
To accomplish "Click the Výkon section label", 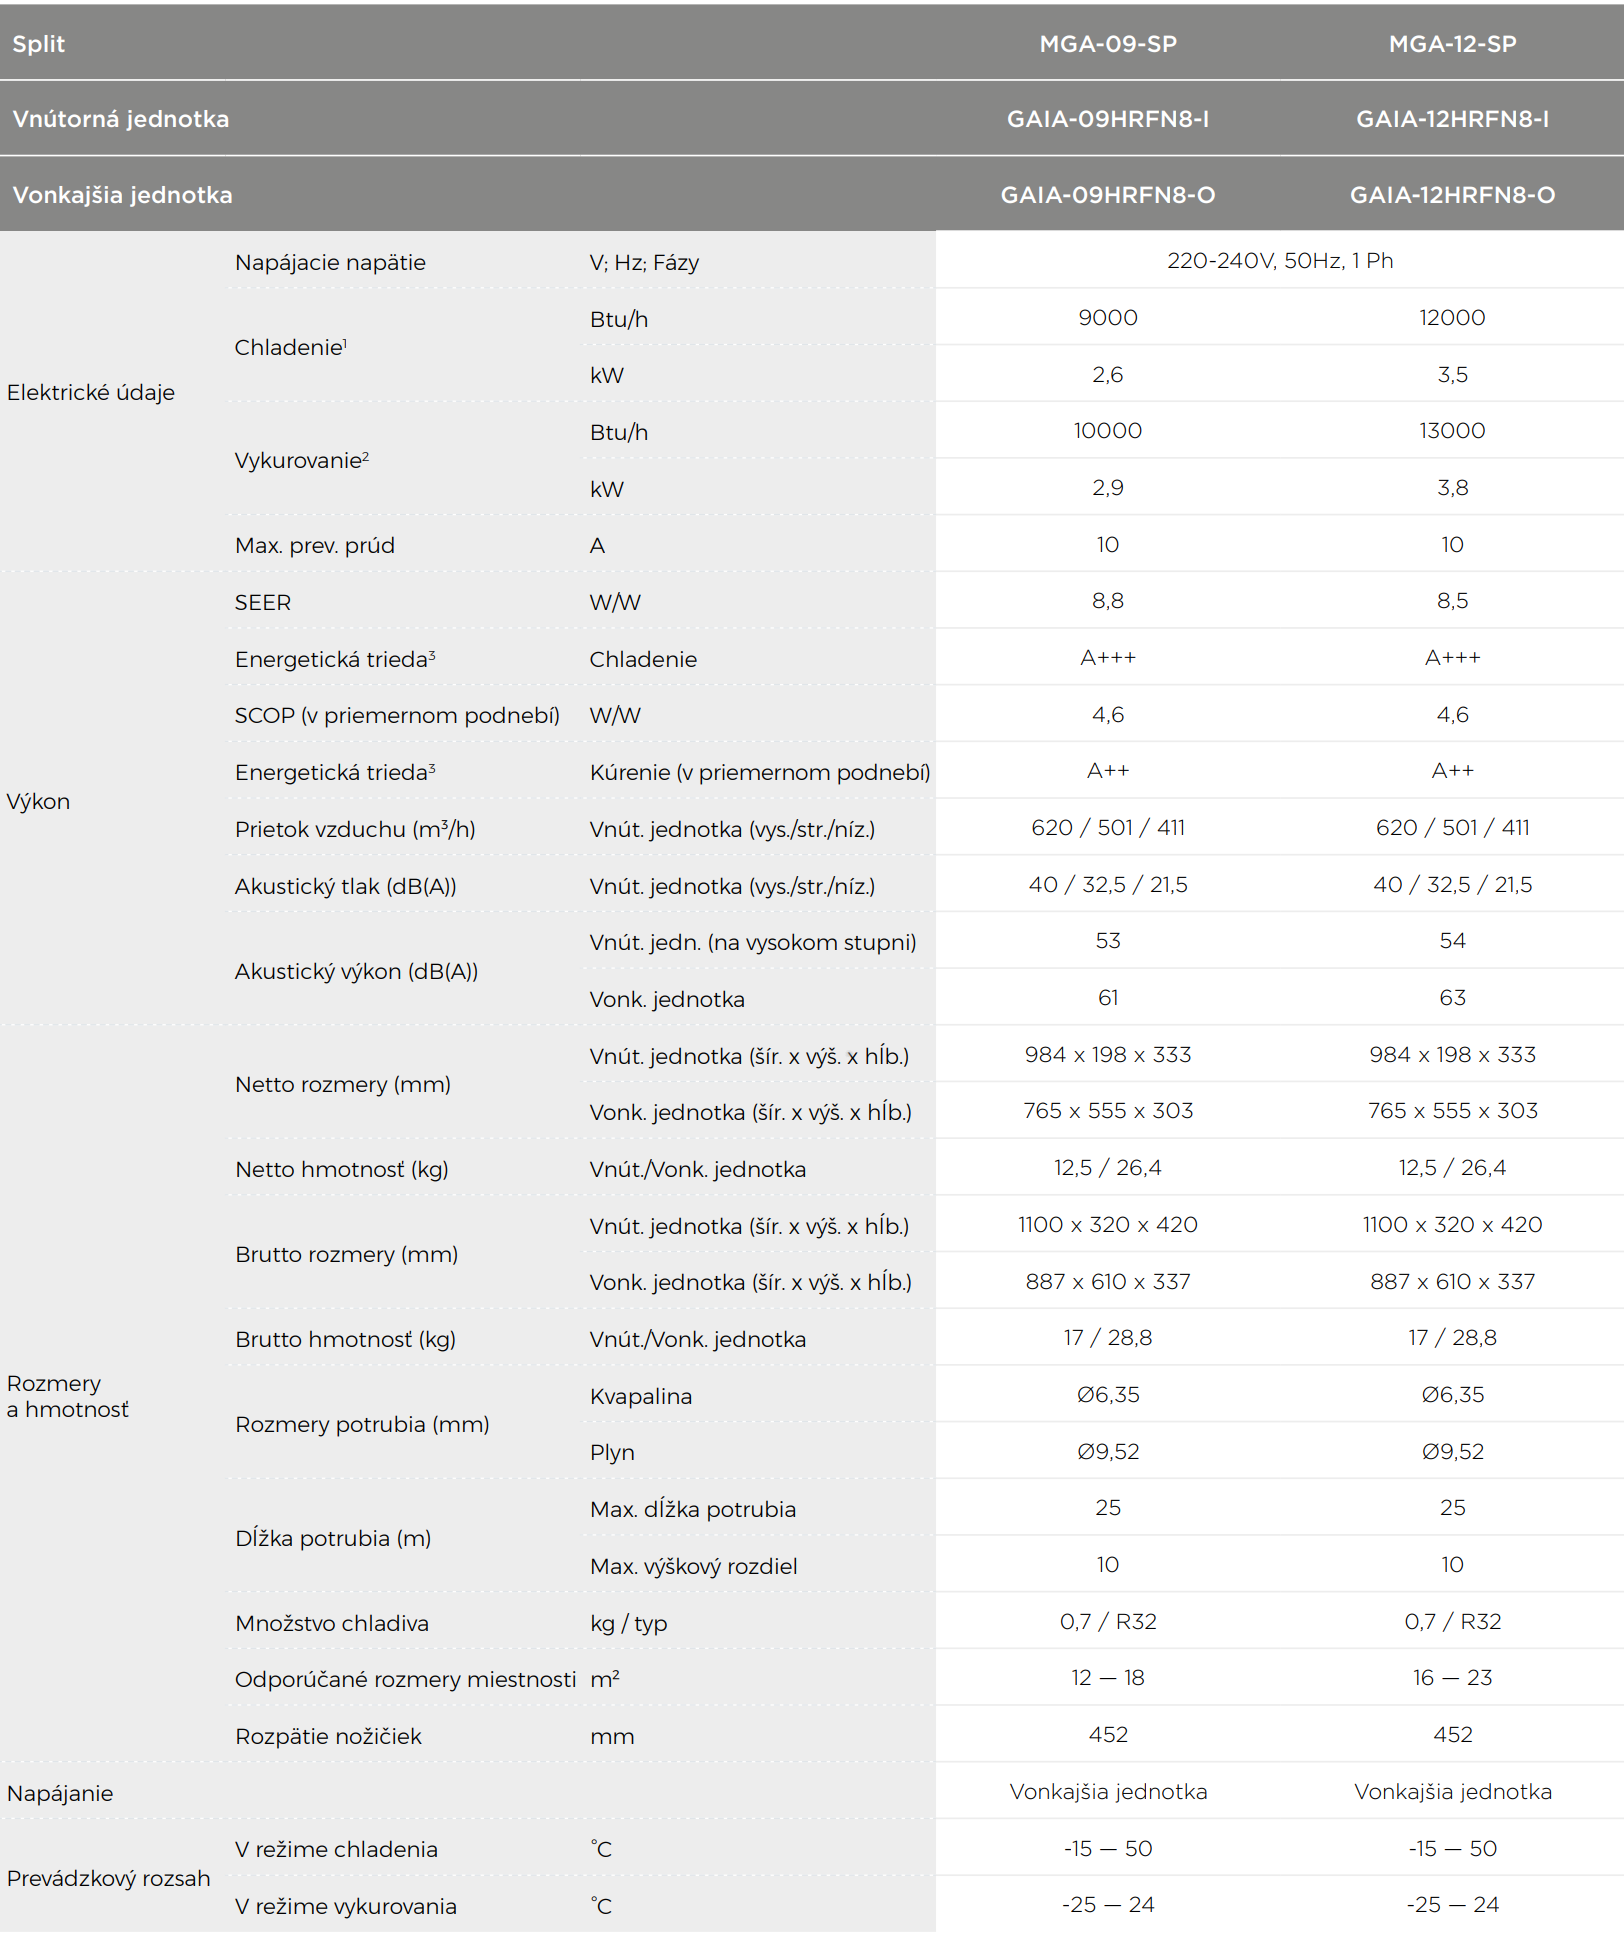I will pyautogui.click(x=39, y=801).
